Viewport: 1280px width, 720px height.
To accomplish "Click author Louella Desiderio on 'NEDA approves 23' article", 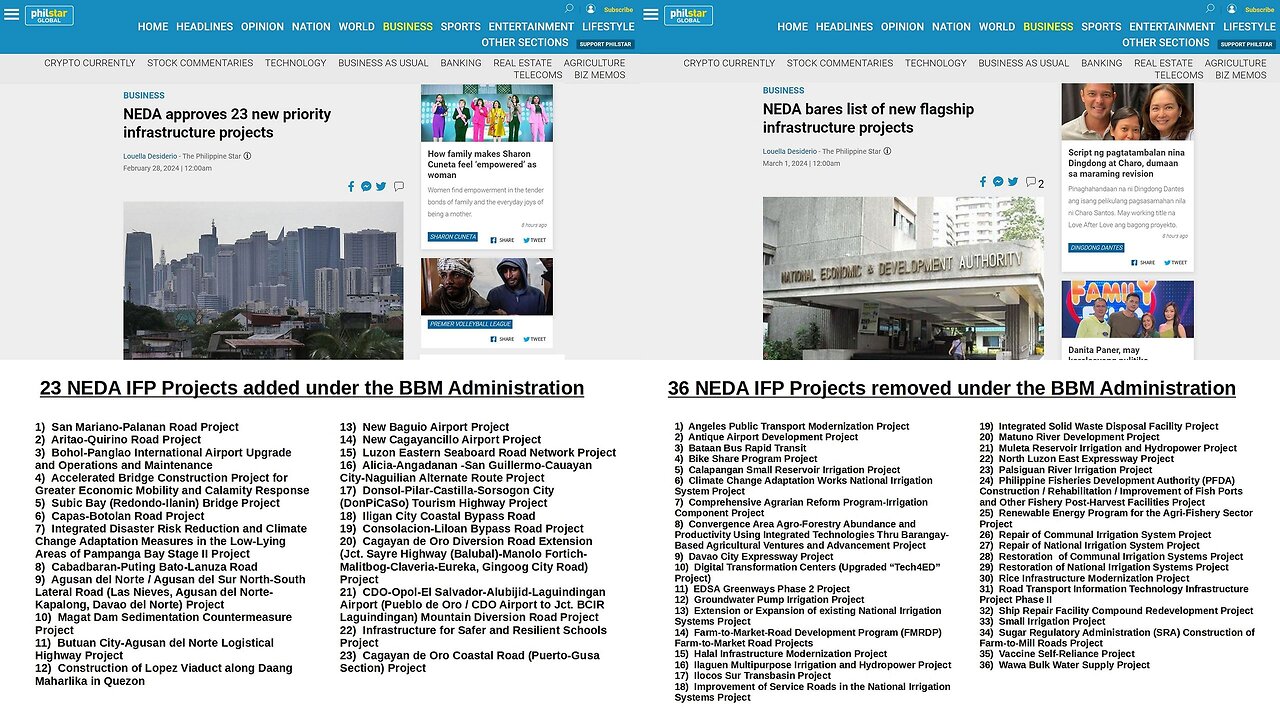I will (150, 156).
